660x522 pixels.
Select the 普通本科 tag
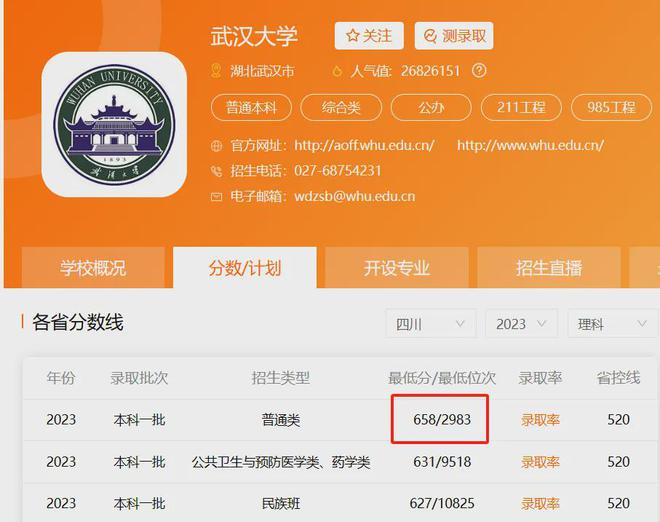point(251,107)
